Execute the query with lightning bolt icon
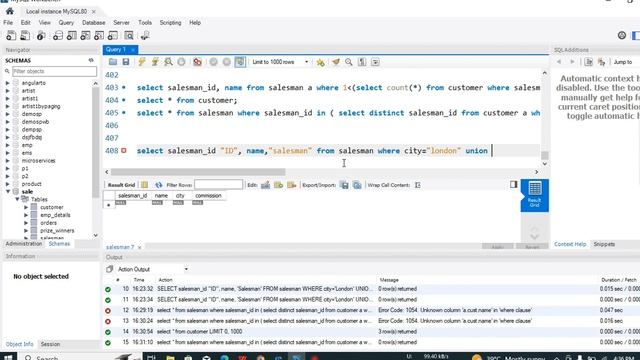This screenshot has height=360, width=640. (142, 62)
